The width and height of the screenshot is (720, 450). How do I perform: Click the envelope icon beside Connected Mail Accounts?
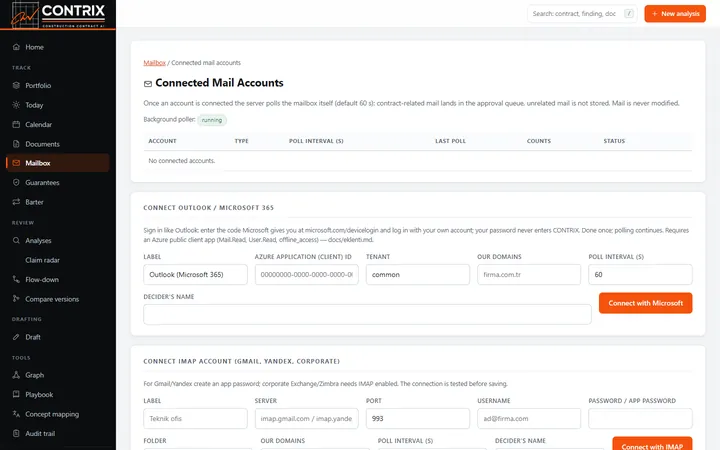click(x=148, y=84)
